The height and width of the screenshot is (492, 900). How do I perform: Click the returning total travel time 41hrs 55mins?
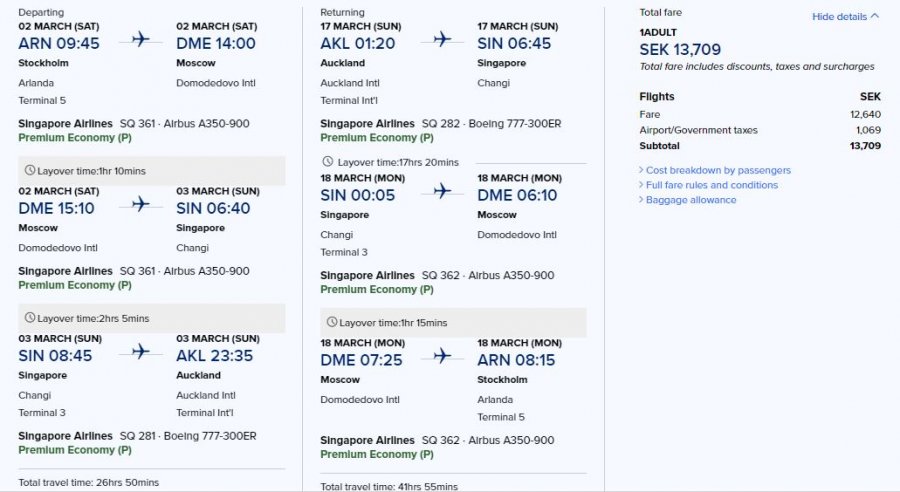click(x=389, y=486)
